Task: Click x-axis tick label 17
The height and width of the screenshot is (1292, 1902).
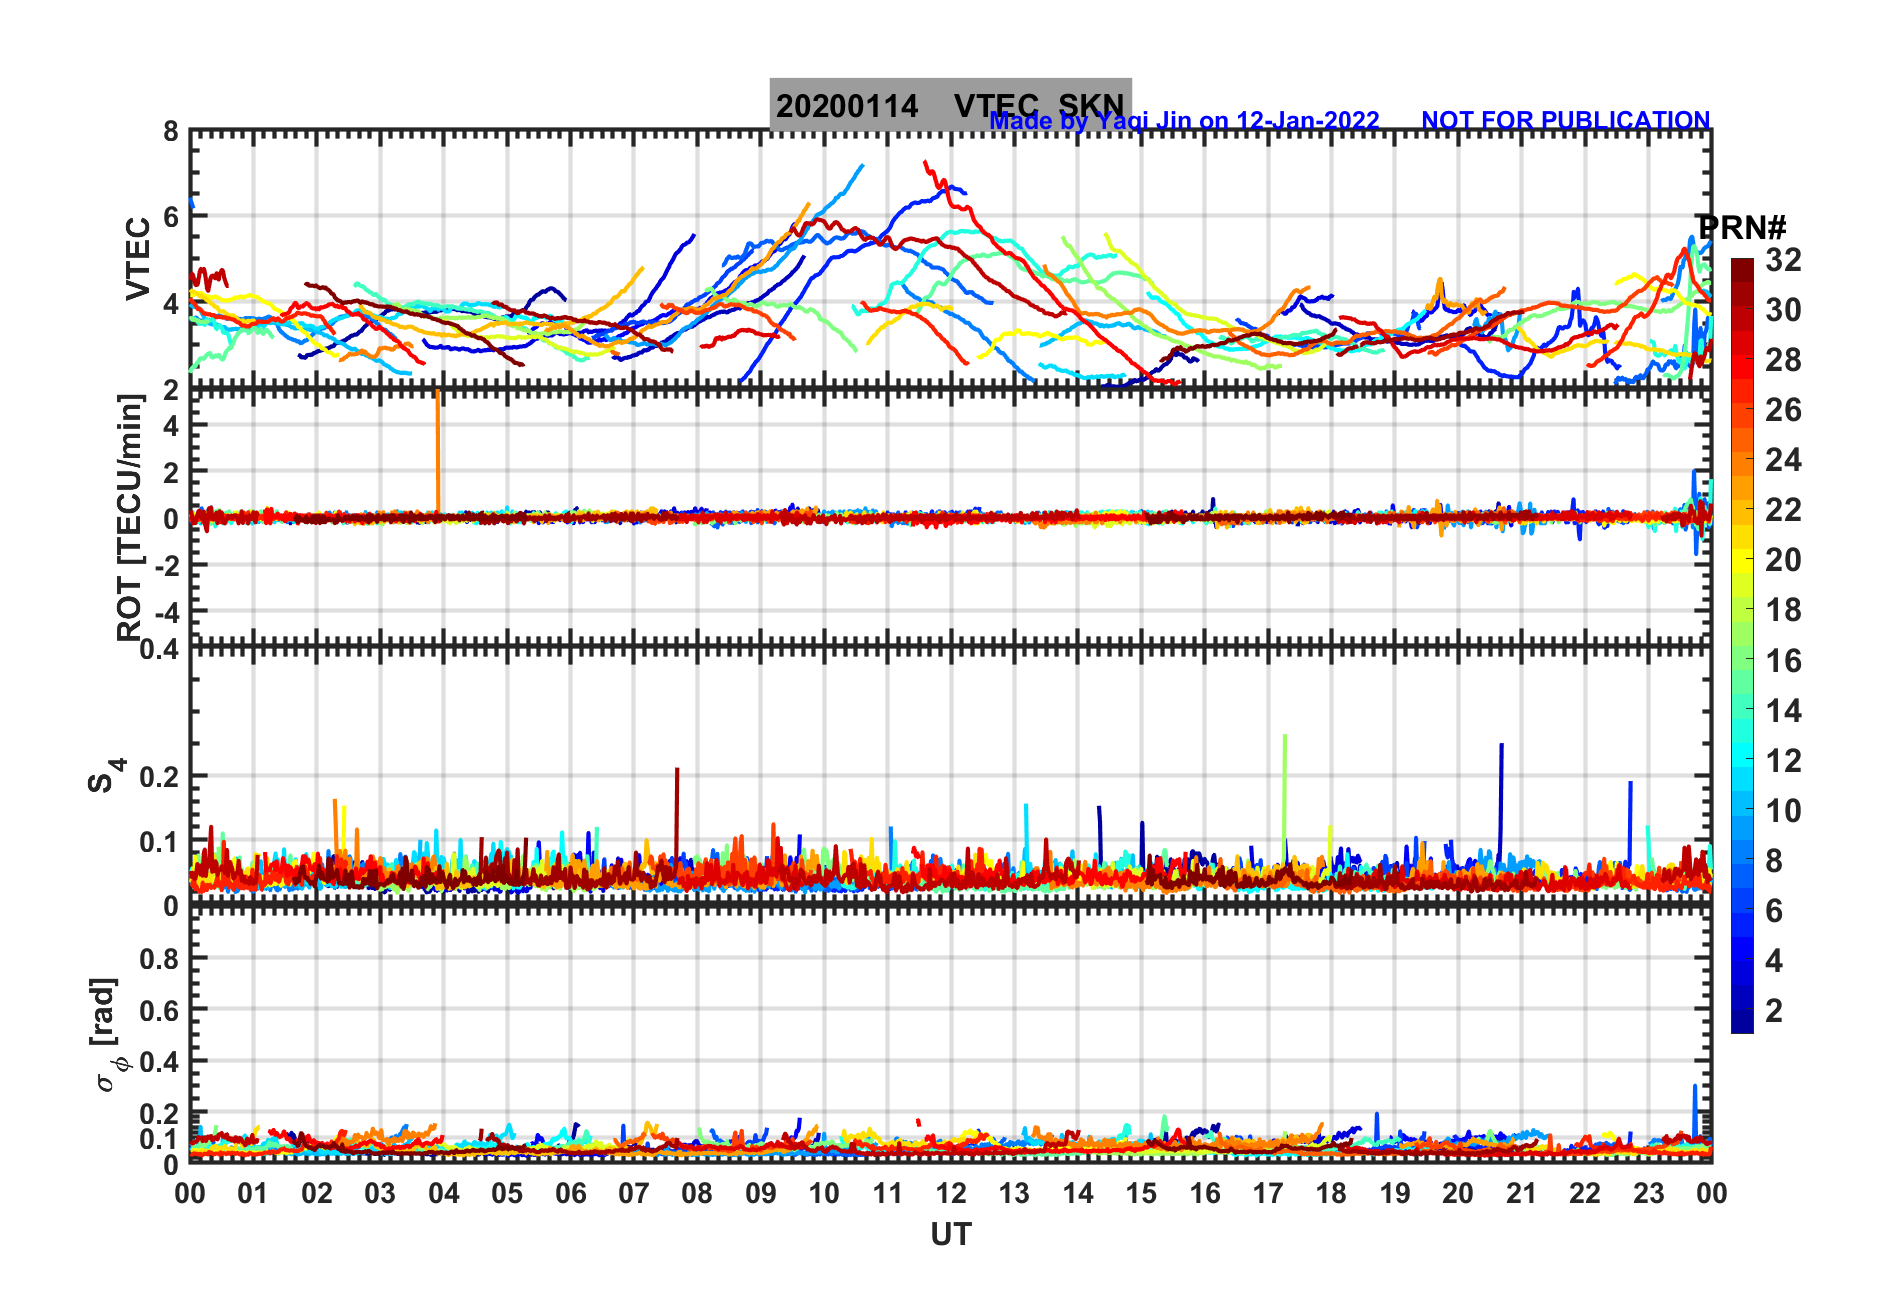Action: [x=1268, y=1193]
